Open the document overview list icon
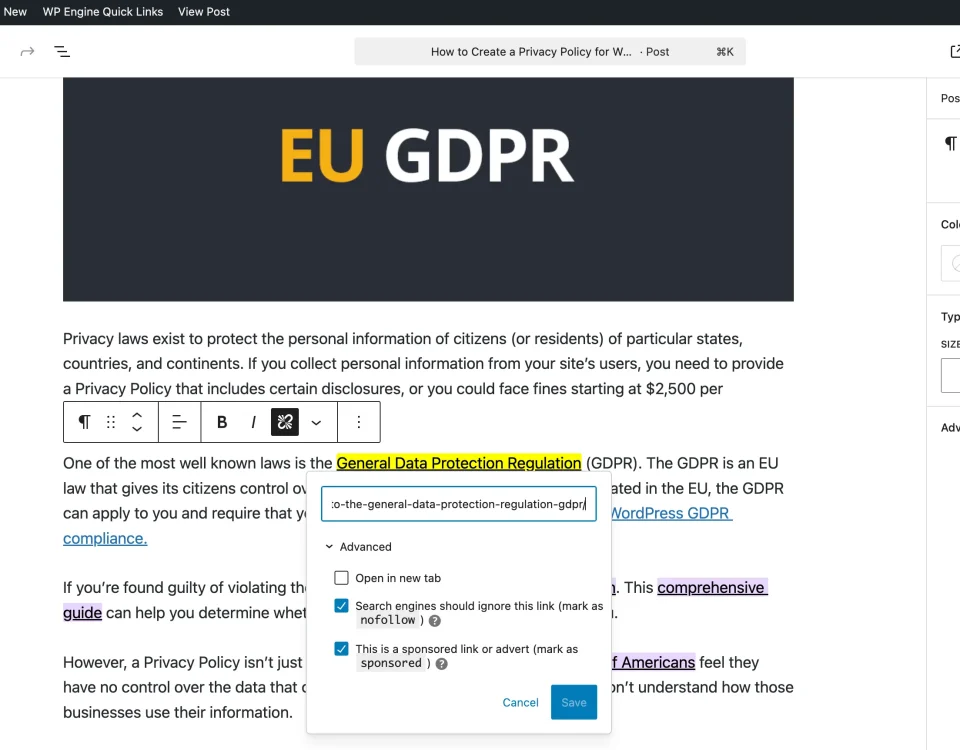The width and height of the screenshot is (960, 750). (62, 51)
